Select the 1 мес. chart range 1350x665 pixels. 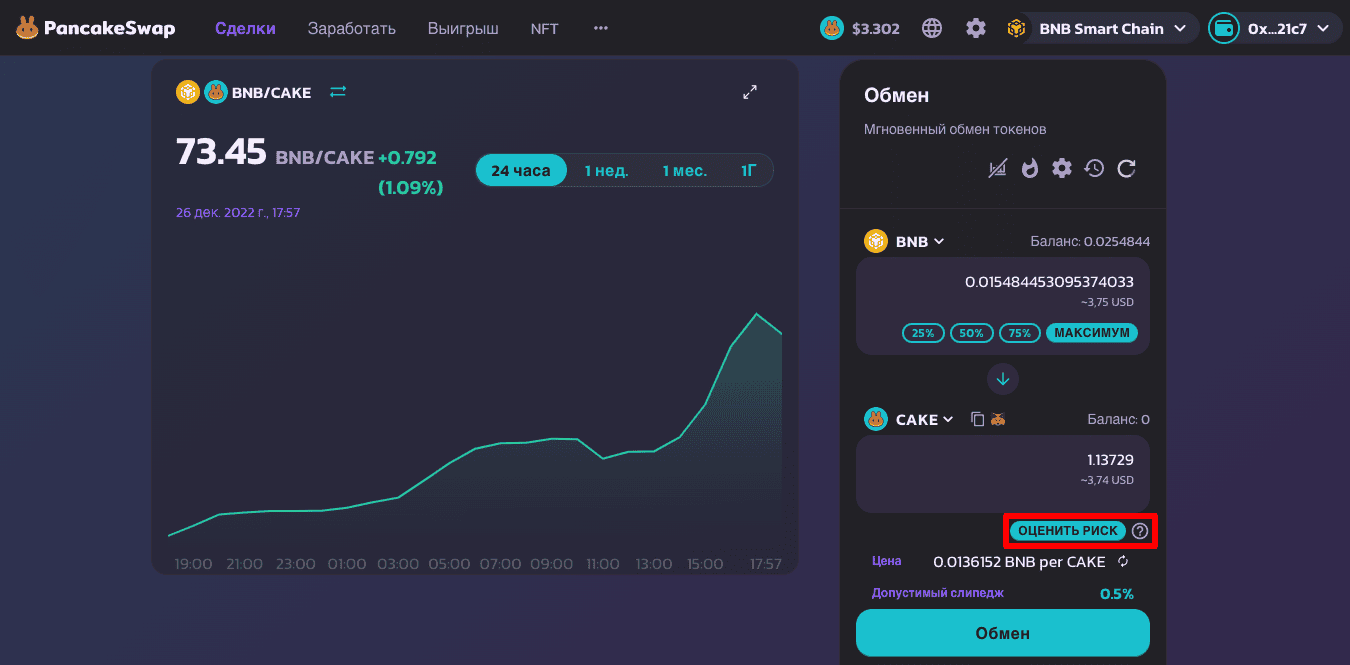pos(685,170)
